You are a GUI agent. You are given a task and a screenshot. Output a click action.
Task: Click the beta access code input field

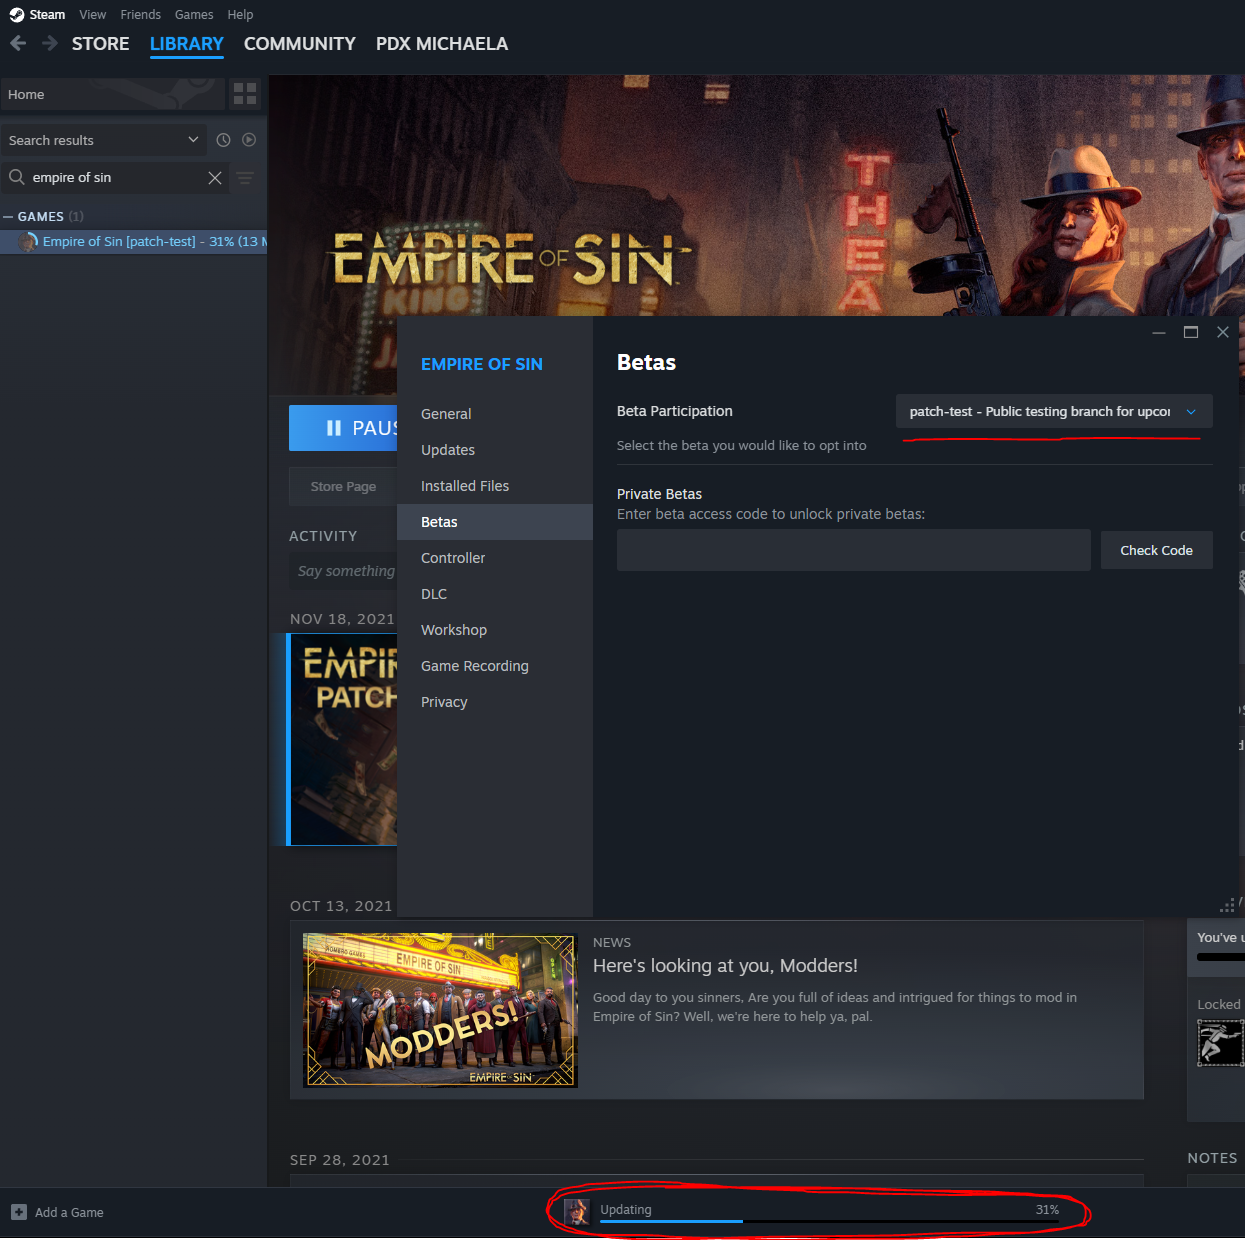coord(853,550)
